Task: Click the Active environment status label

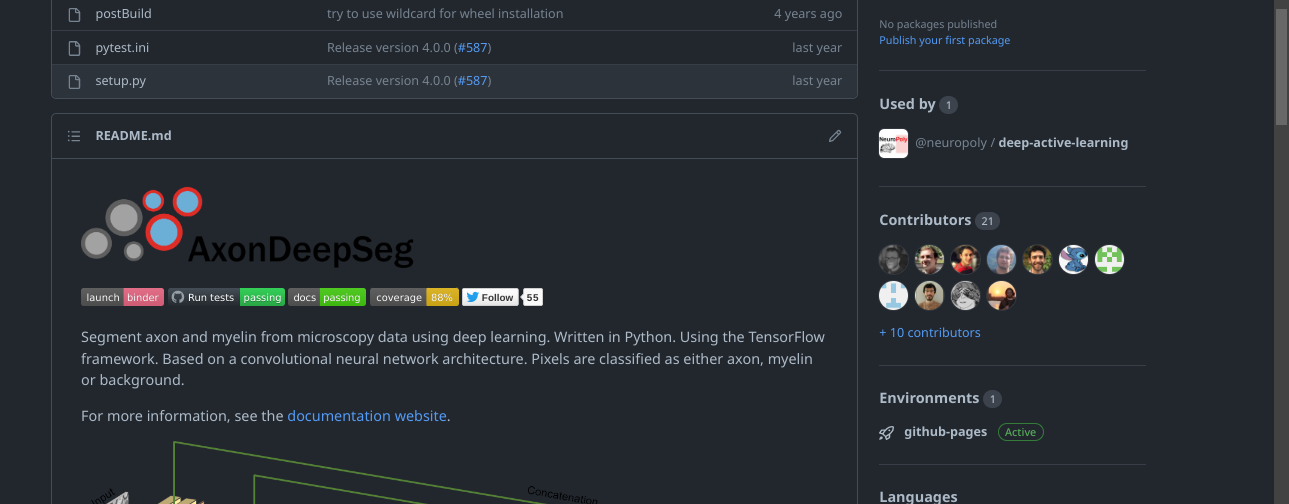Action: pyautogui.click(x=1020, y=432)
